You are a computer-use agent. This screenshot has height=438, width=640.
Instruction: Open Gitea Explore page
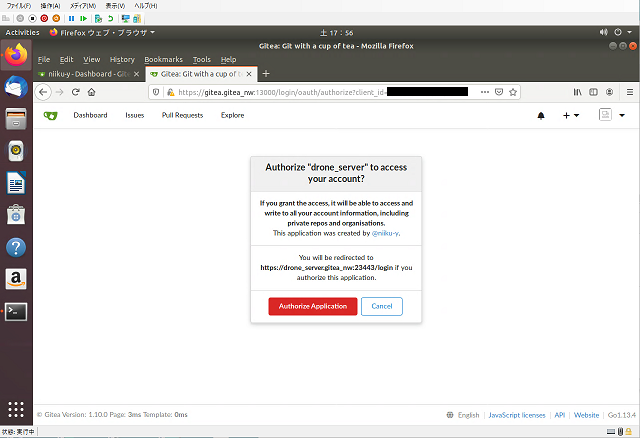point(233,115)
